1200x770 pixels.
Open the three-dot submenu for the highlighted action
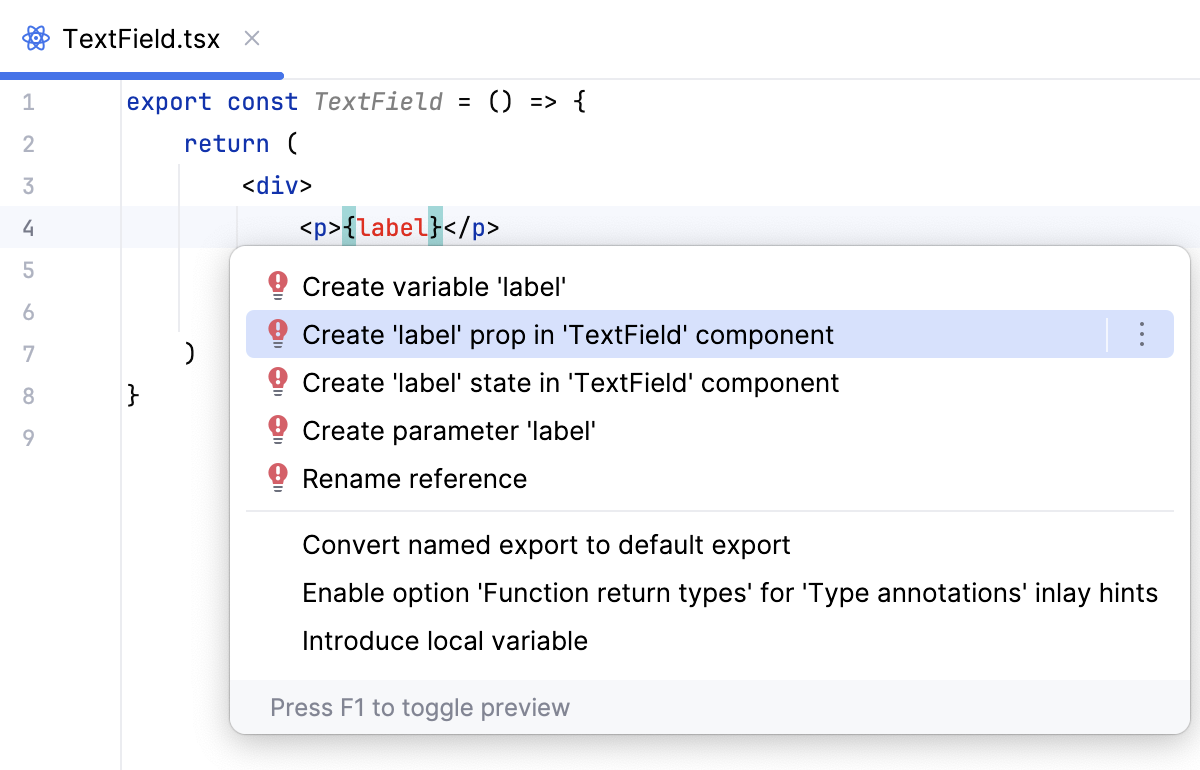pyautogui.click(x=1142, y=335)
